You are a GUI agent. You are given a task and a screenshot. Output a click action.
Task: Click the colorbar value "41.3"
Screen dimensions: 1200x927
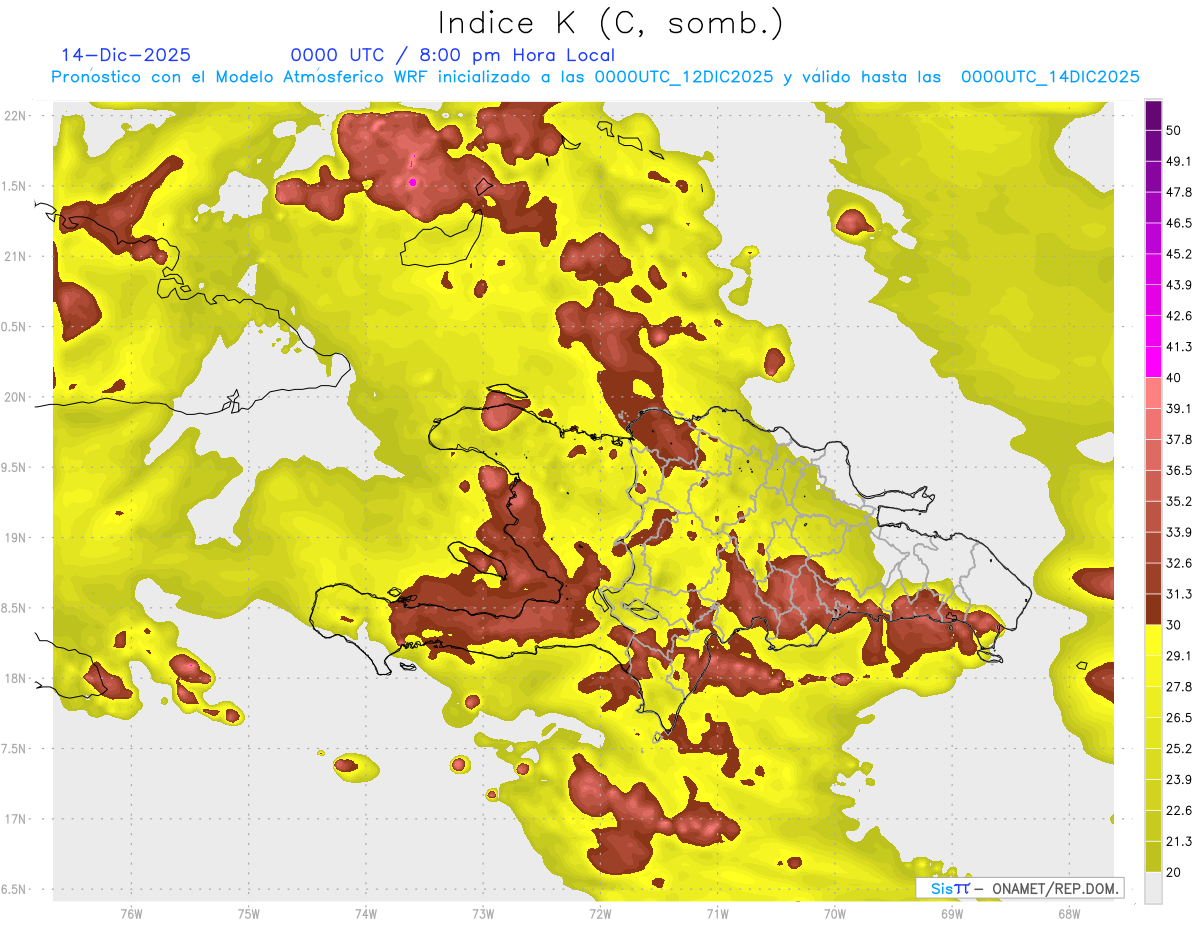click(1179, 347)
